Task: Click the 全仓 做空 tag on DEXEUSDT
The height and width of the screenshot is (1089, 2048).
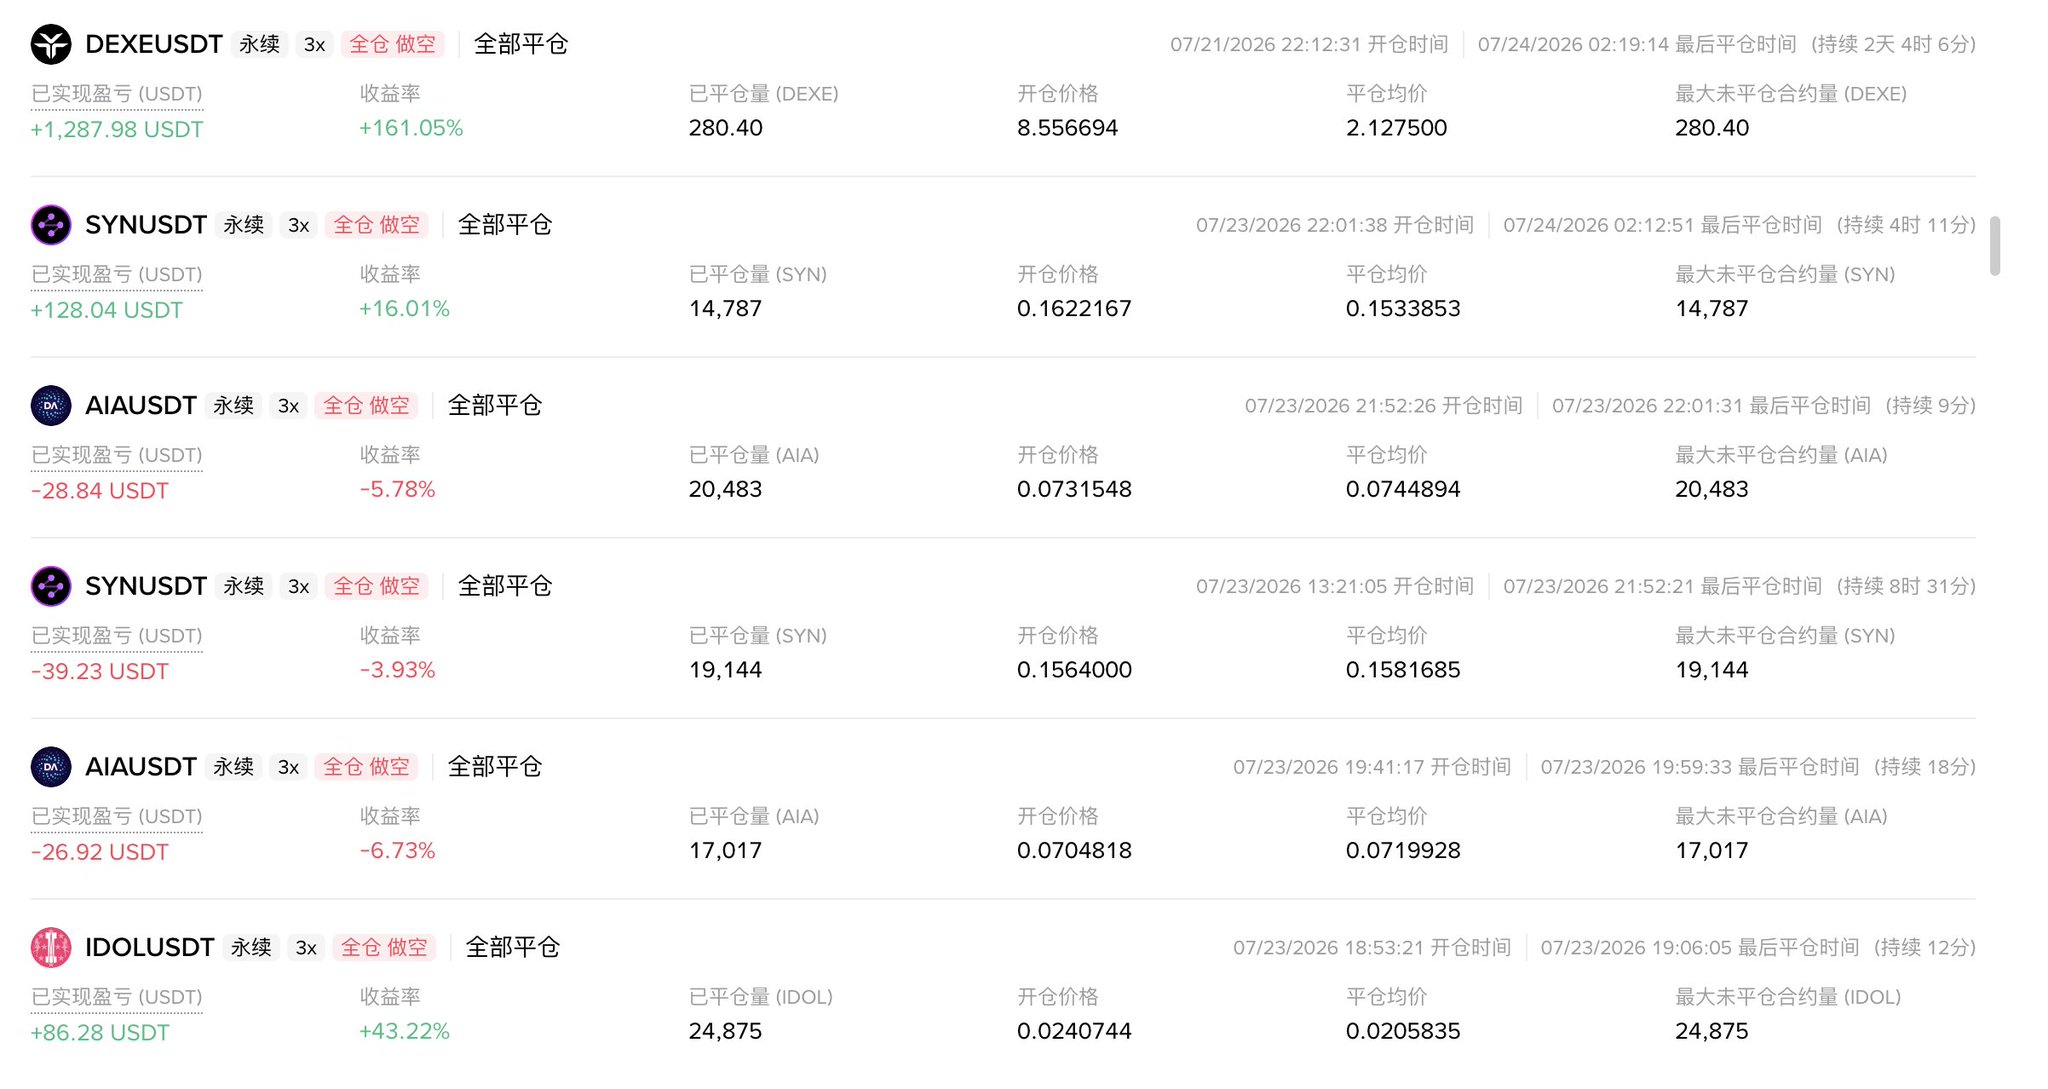Action: [392, 44]
